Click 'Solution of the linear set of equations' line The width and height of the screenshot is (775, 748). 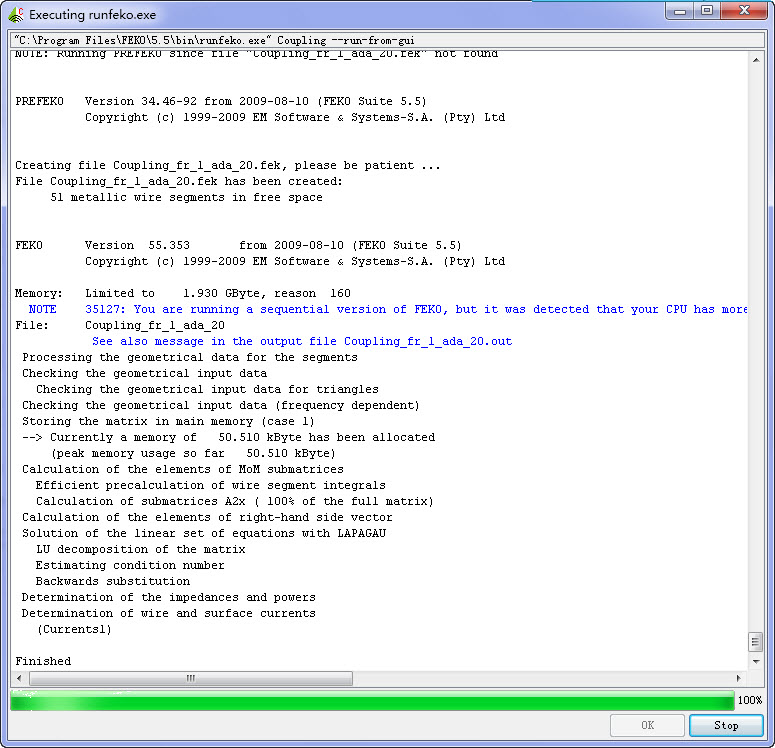(x=204, y=533)
